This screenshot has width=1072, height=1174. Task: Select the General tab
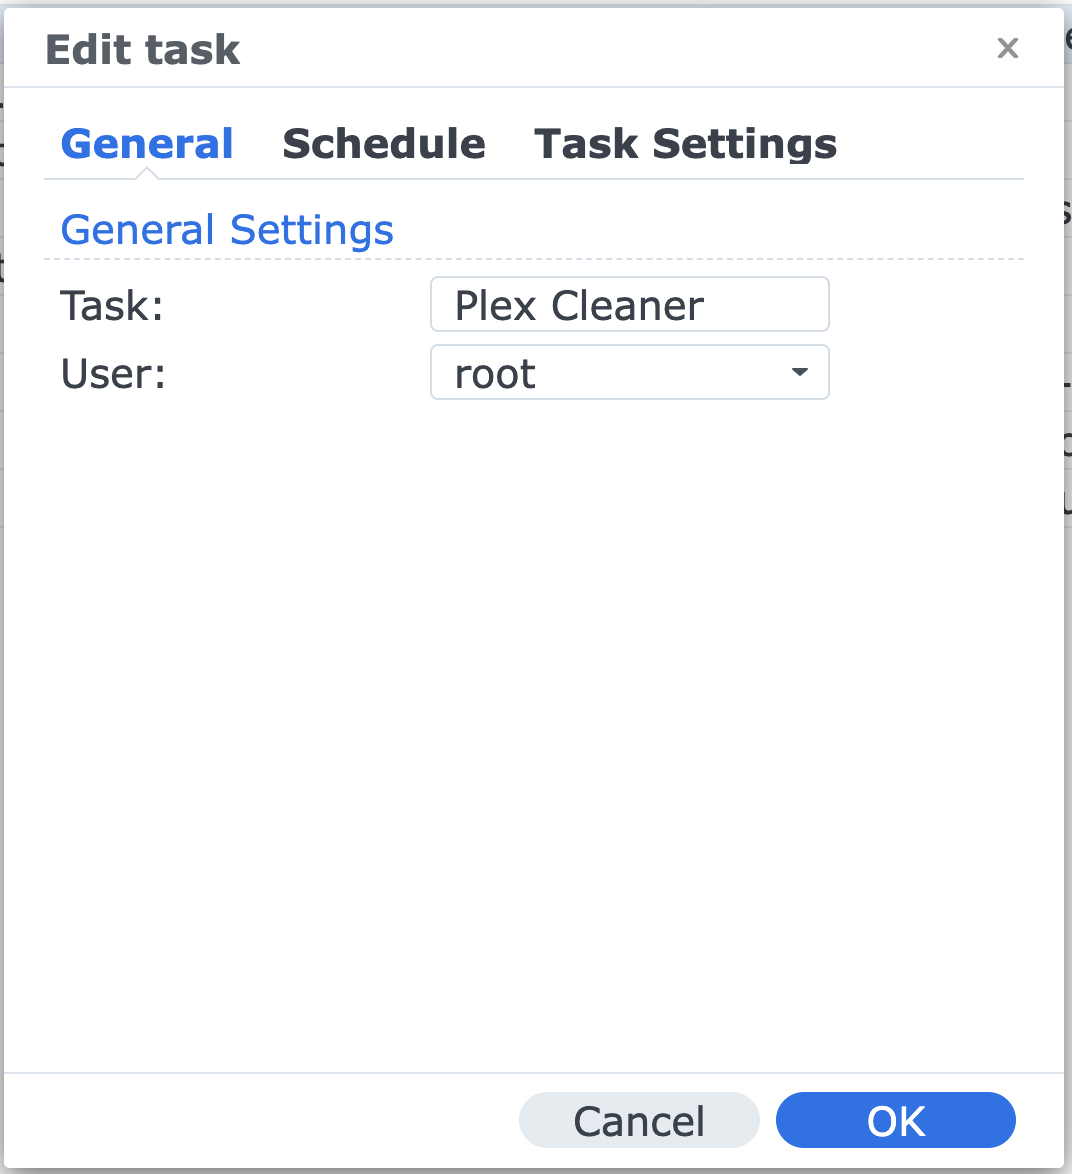(146, 143)
